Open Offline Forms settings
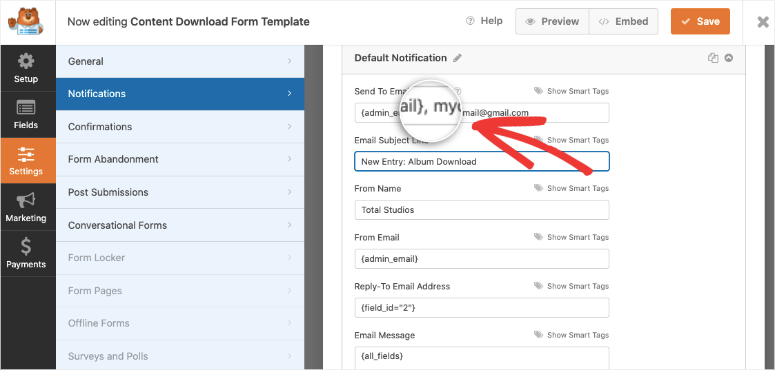 180,324
